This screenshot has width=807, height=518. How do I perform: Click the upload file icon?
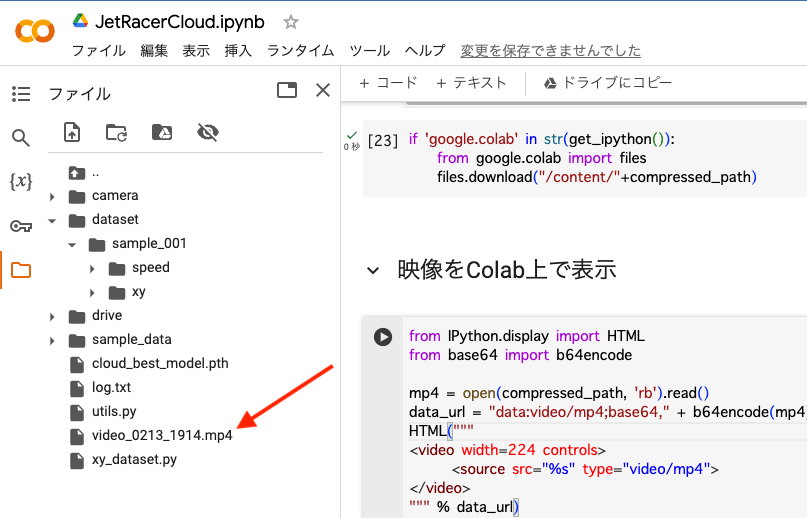tap(72, 132)
